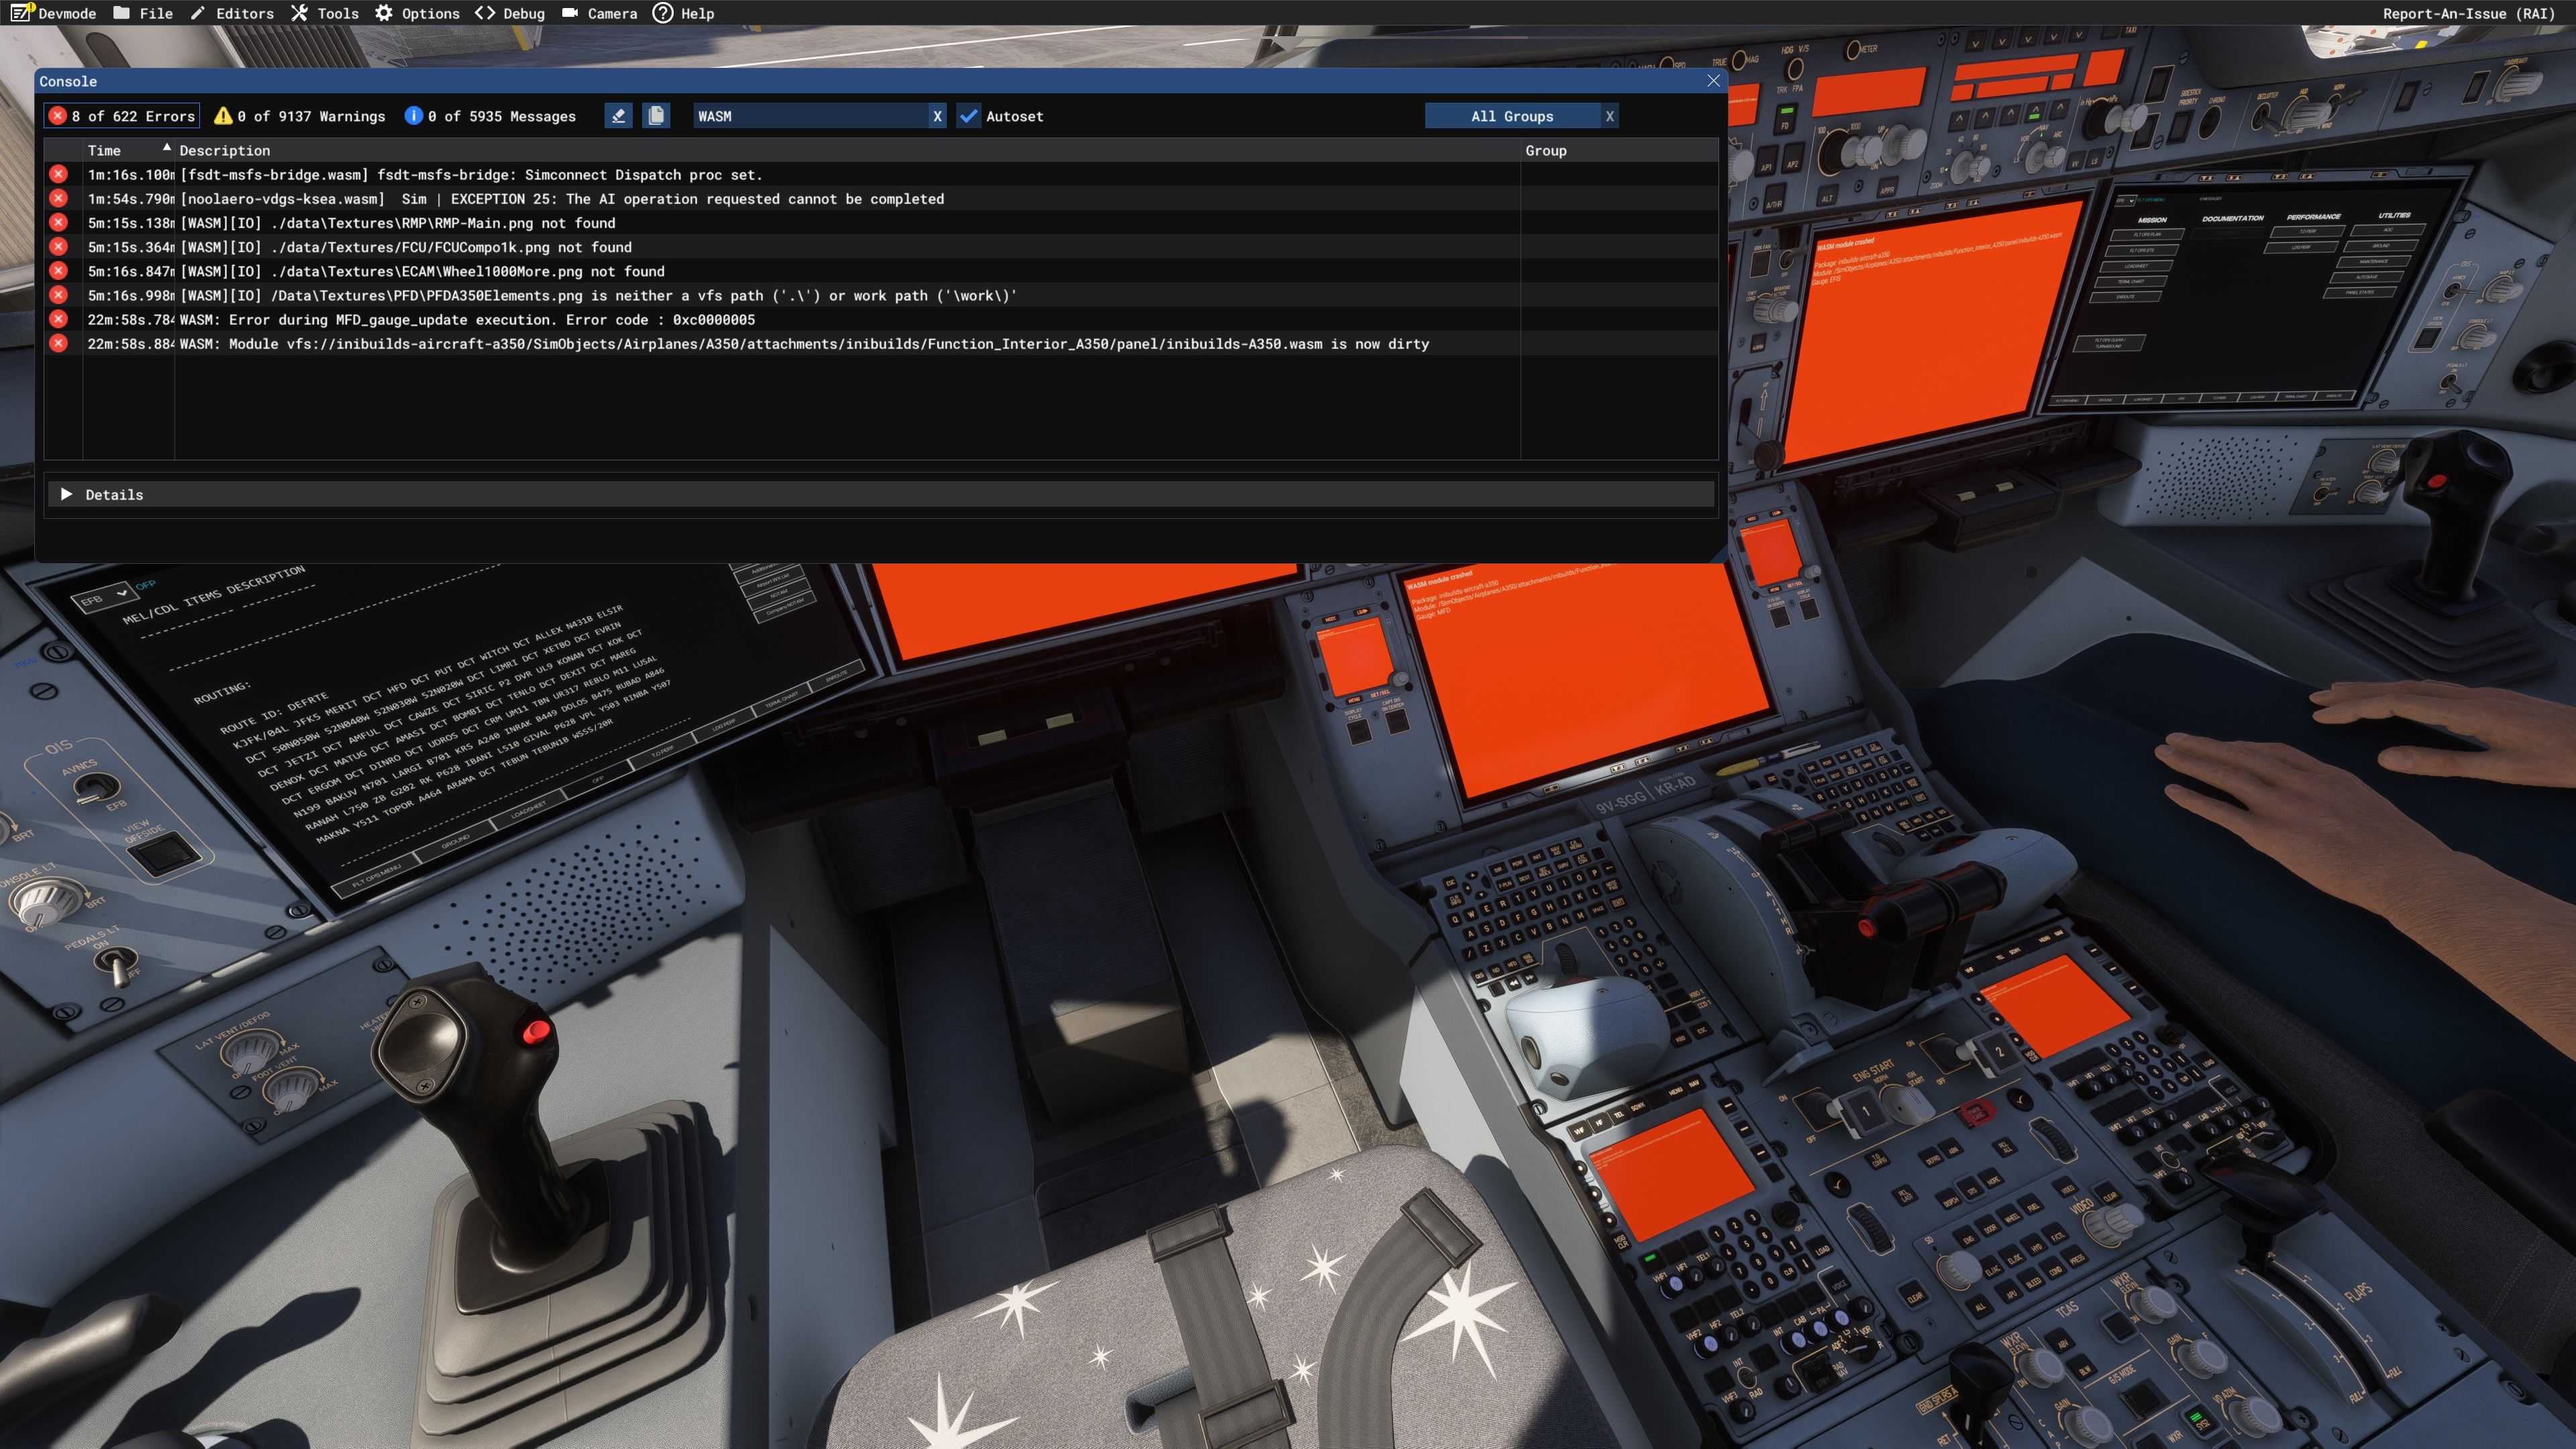
Task: Click the red error icon of first log row
Action: 59,174
